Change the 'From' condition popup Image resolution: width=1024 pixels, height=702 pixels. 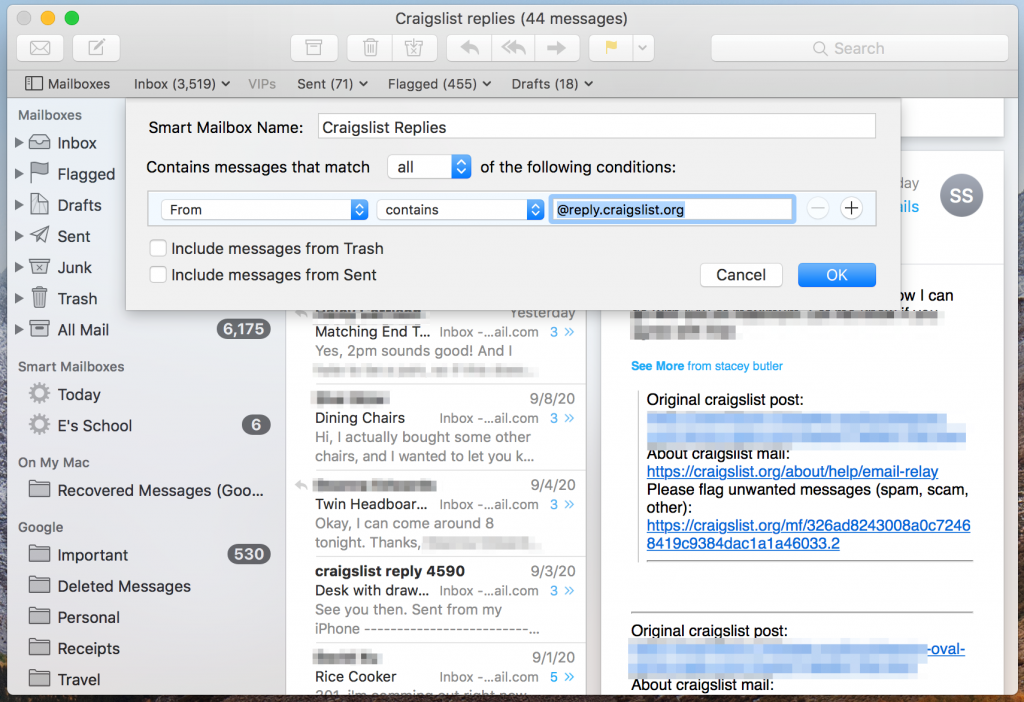point(264,210)
